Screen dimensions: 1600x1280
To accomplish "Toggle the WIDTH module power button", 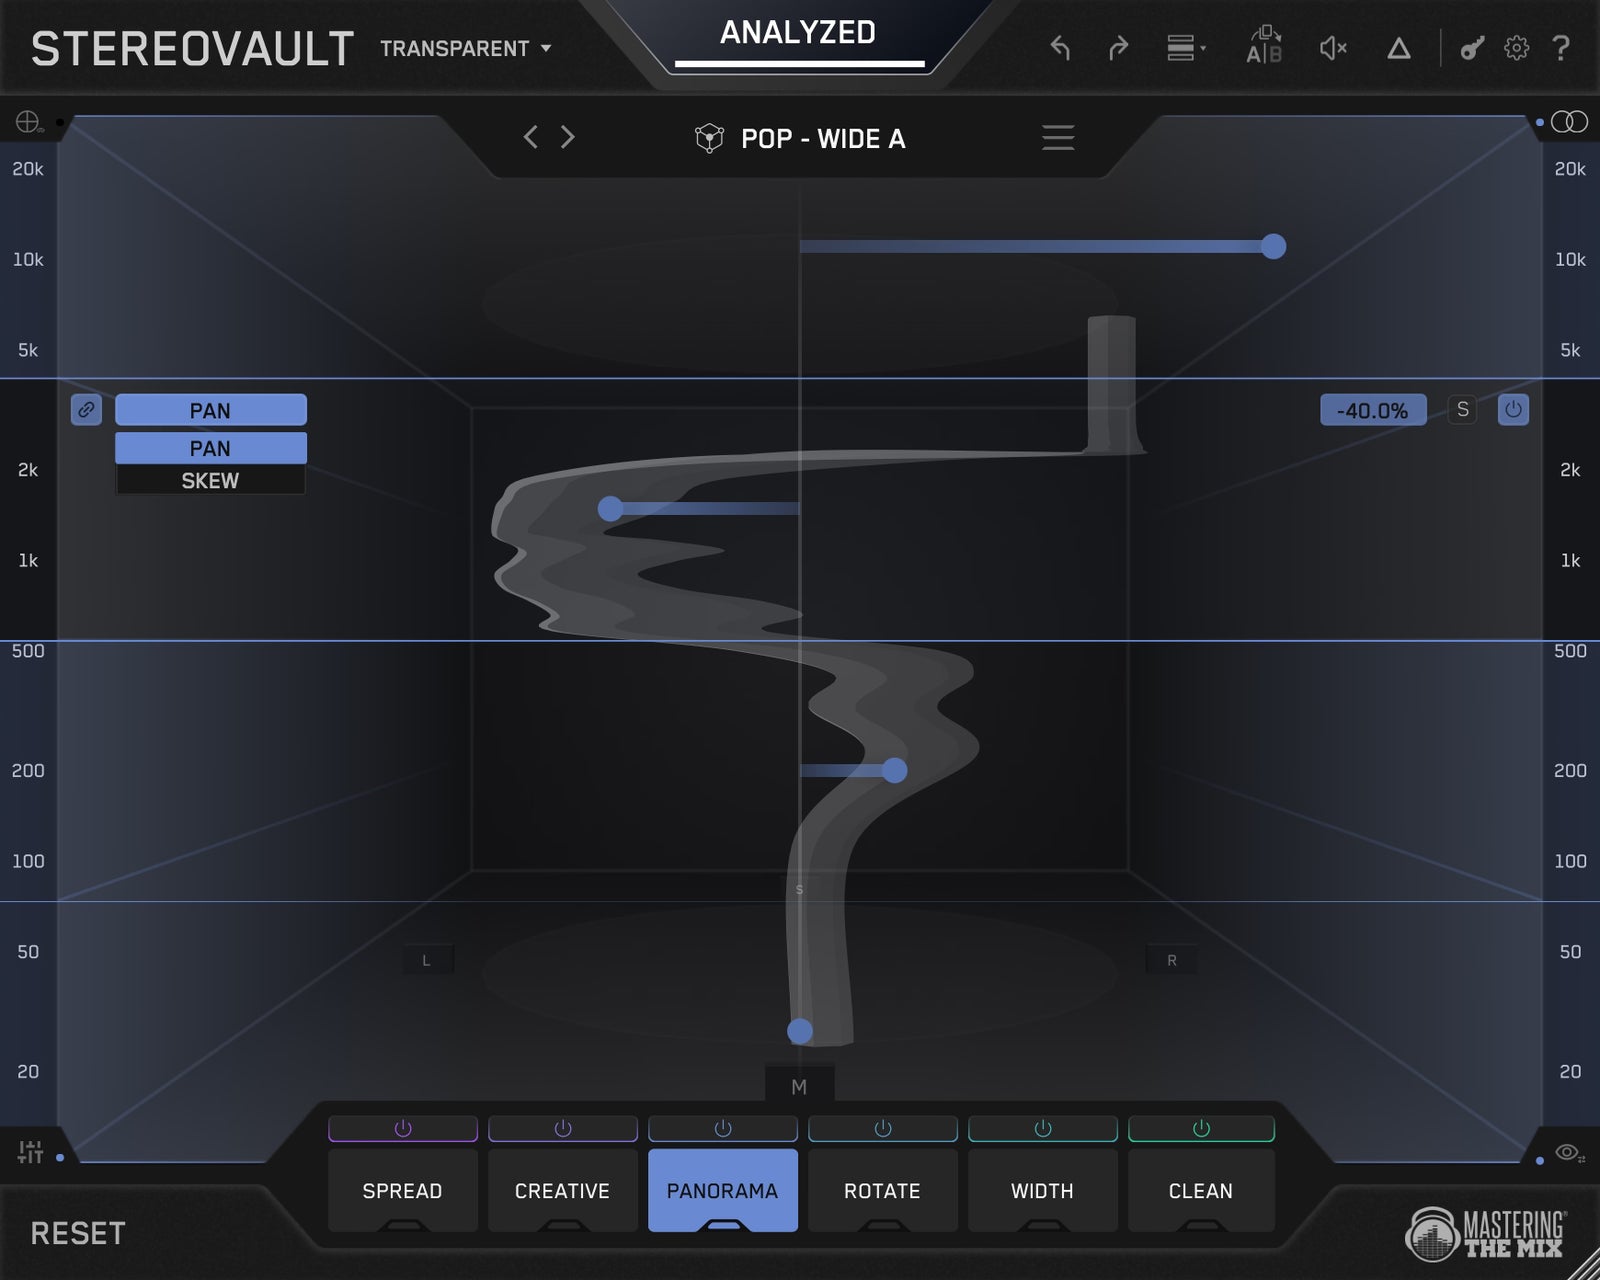I will pos(1043,1129).
